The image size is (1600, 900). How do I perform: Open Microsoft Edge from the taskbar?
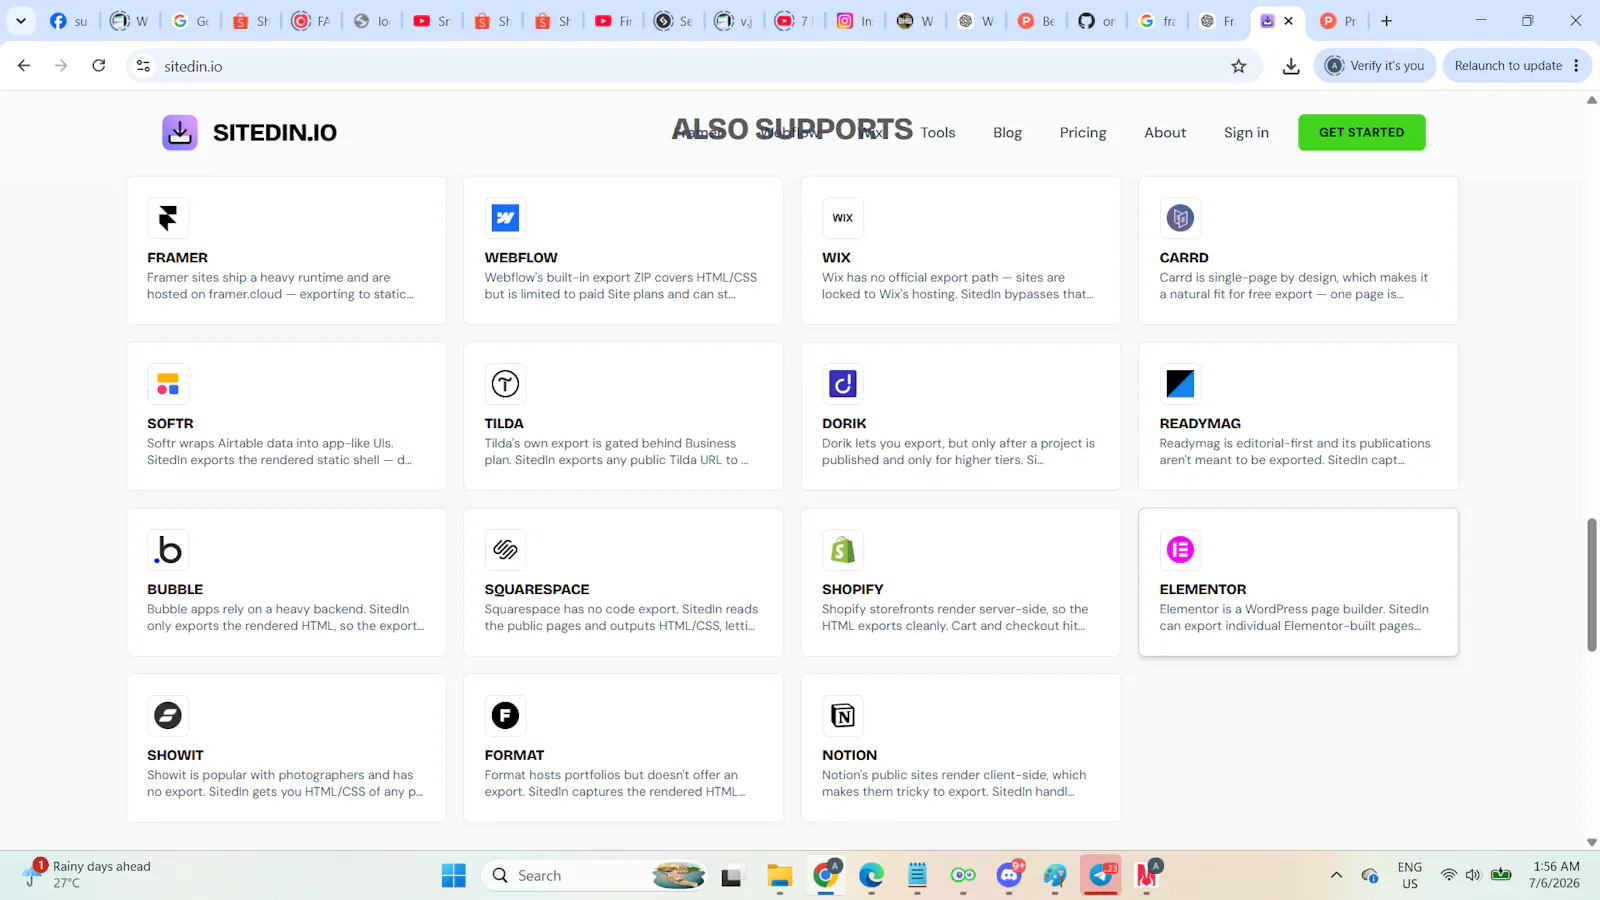871,876
